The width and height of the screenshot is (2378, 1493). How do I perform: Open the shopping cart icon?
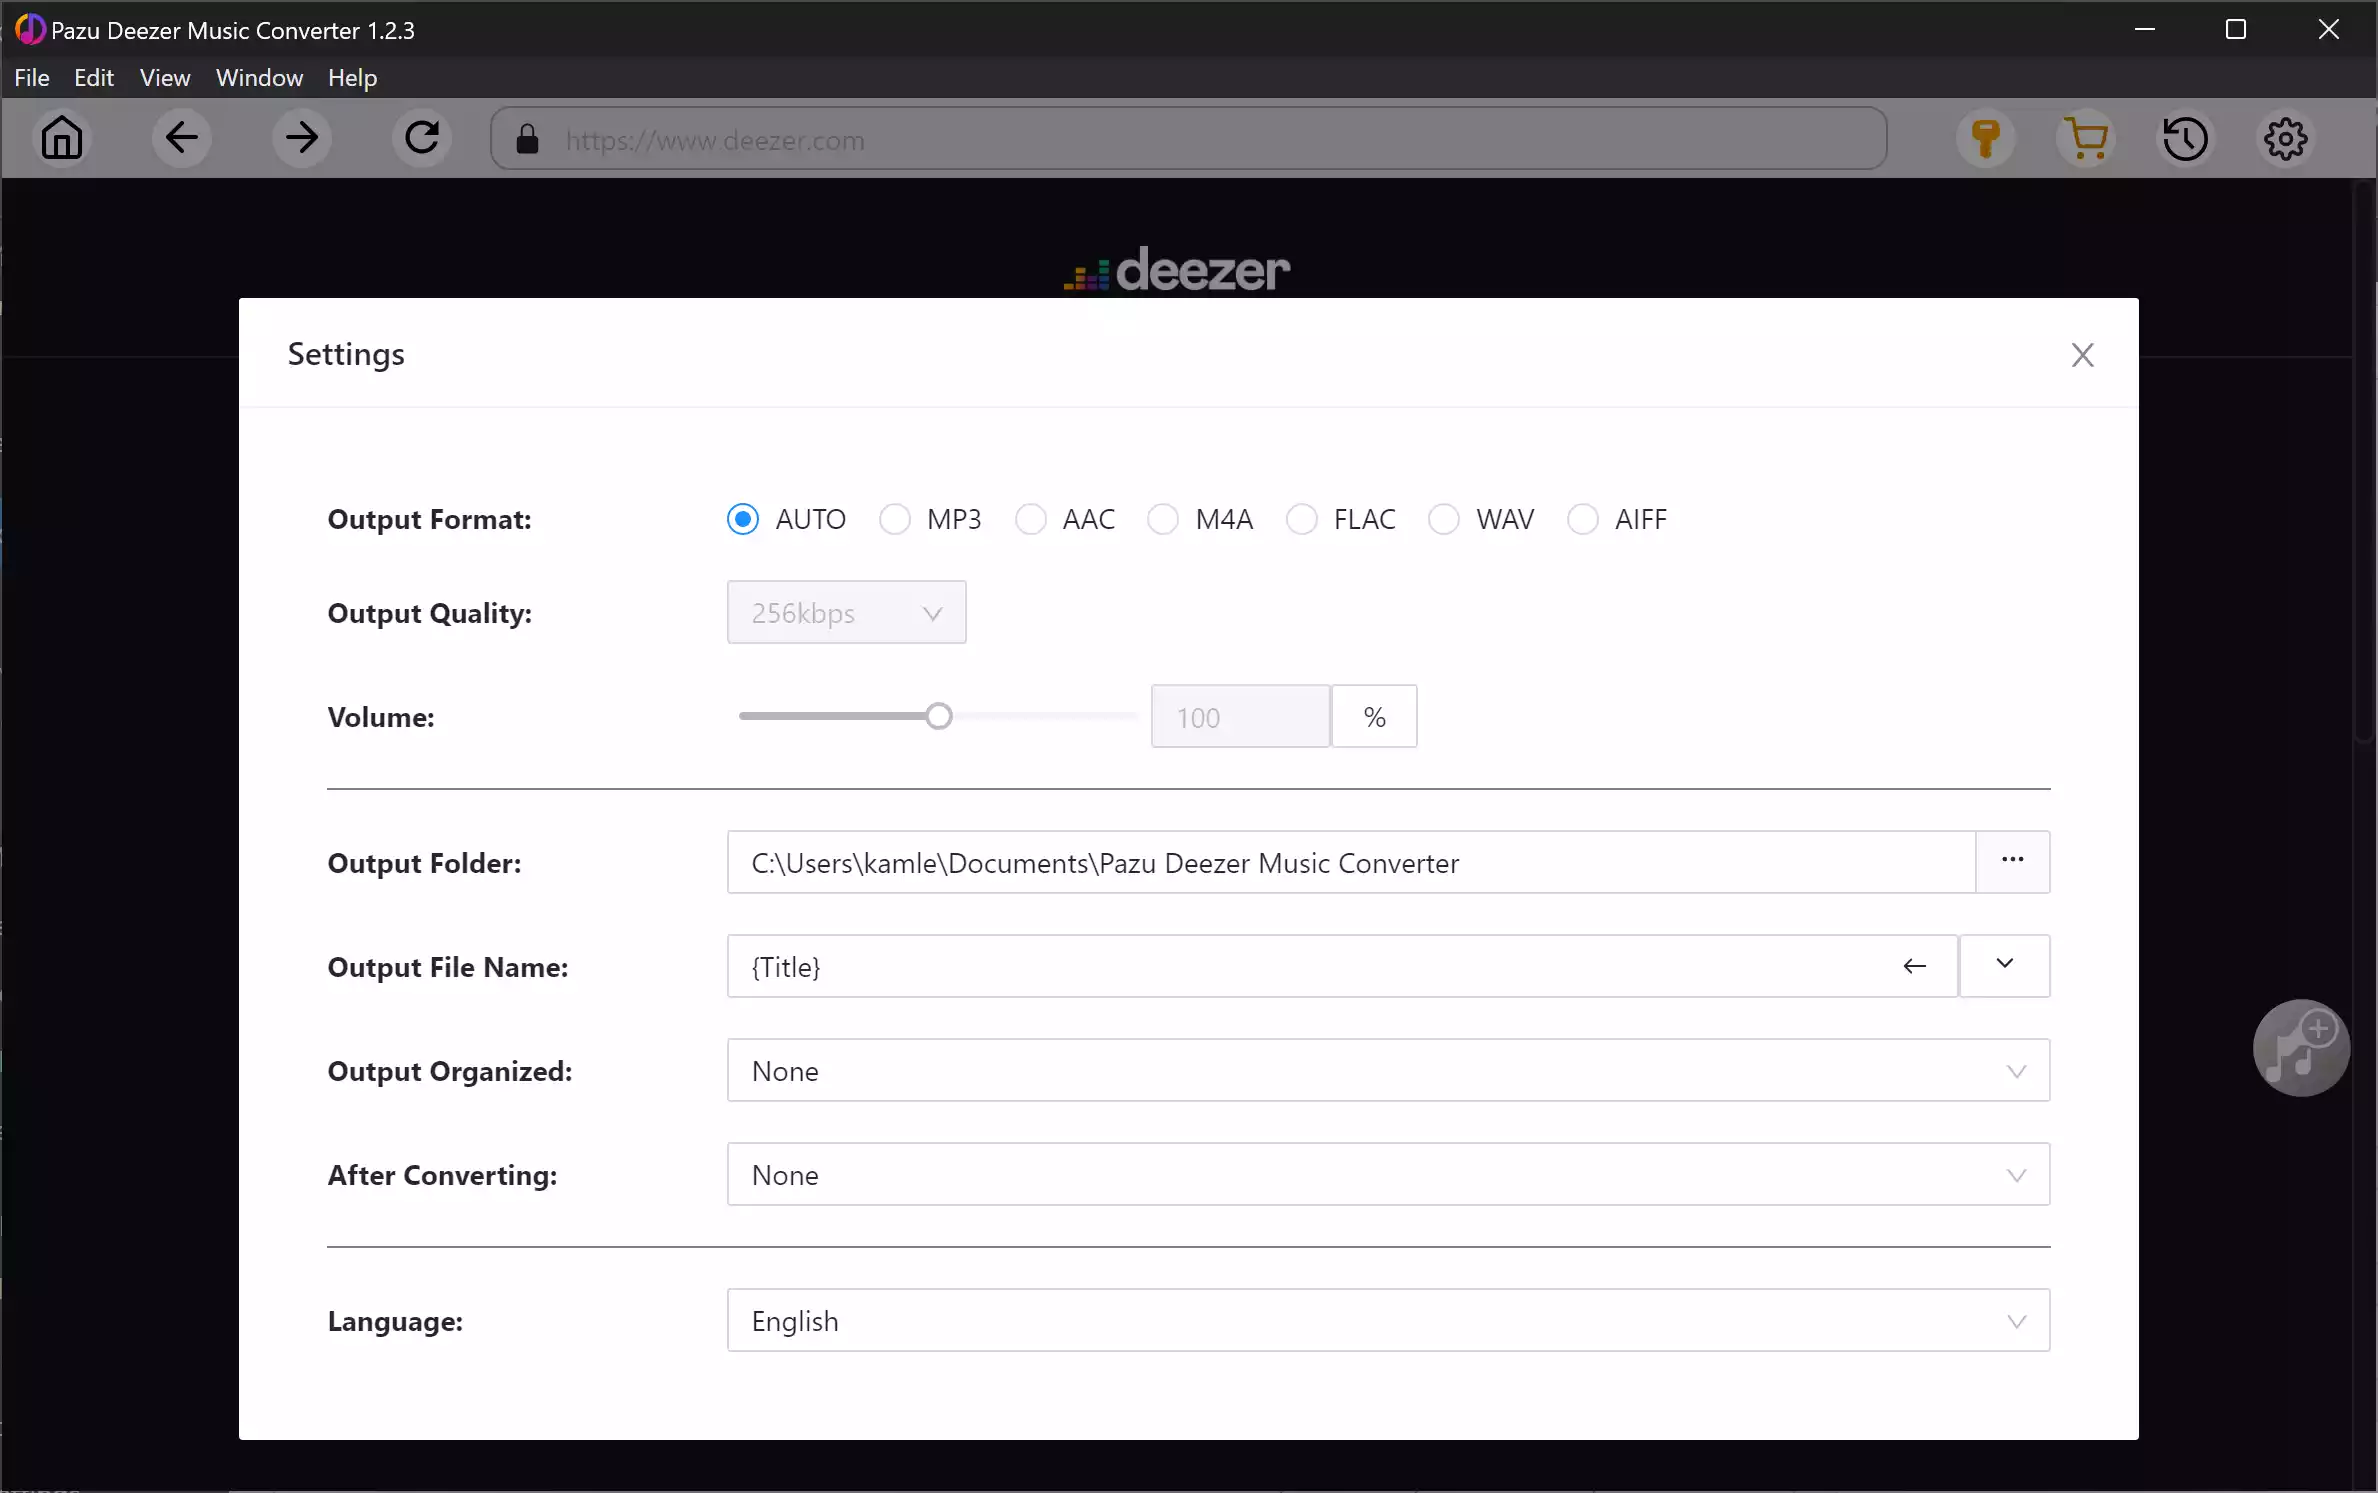(2086, 138)
